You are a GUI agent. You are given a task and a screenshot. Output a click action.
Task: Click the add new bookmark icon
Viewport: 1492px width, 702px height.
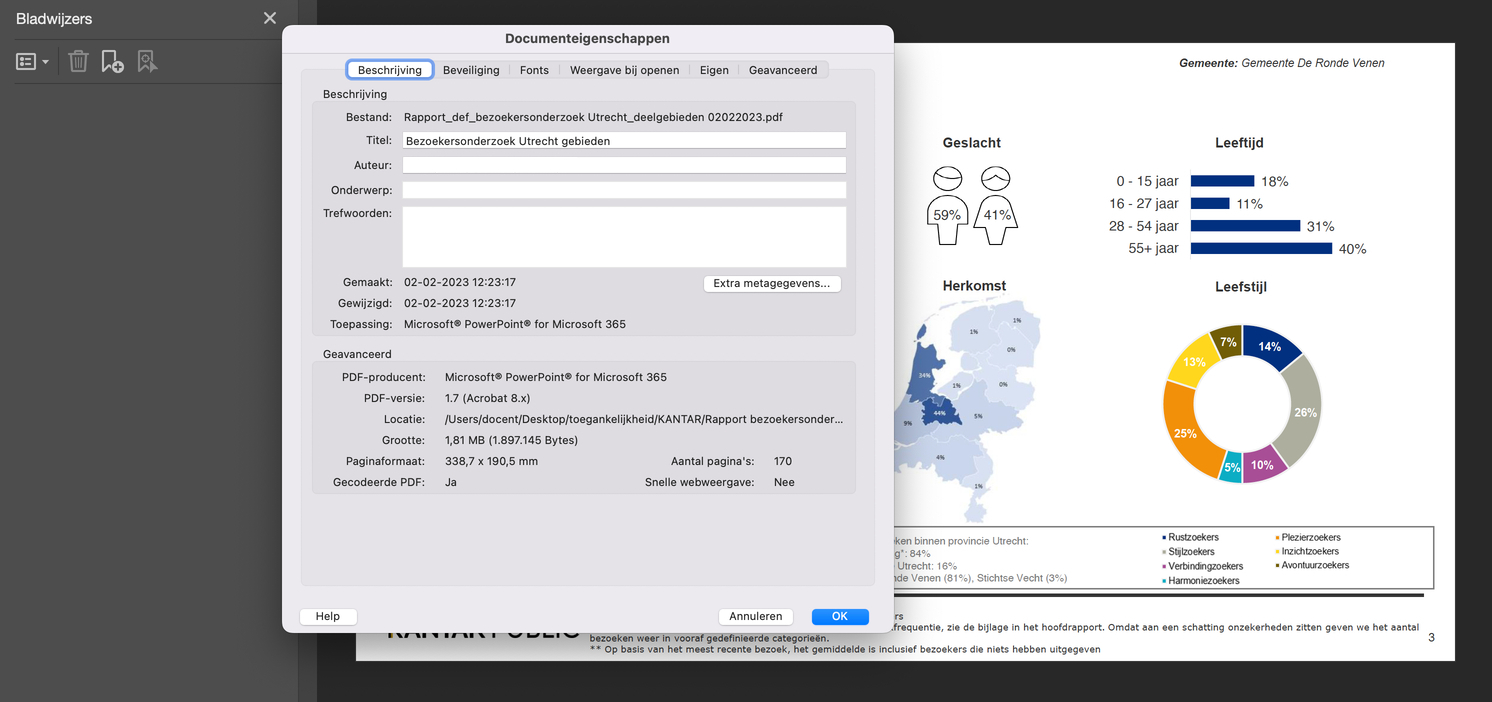pyautogui.click(x=112, y=62)
